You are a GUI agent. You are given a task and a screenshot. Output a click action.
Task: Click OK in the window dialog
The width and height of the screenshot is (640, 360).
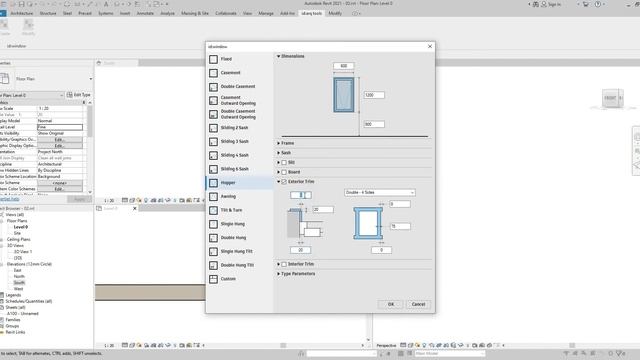tap(391, 304)
